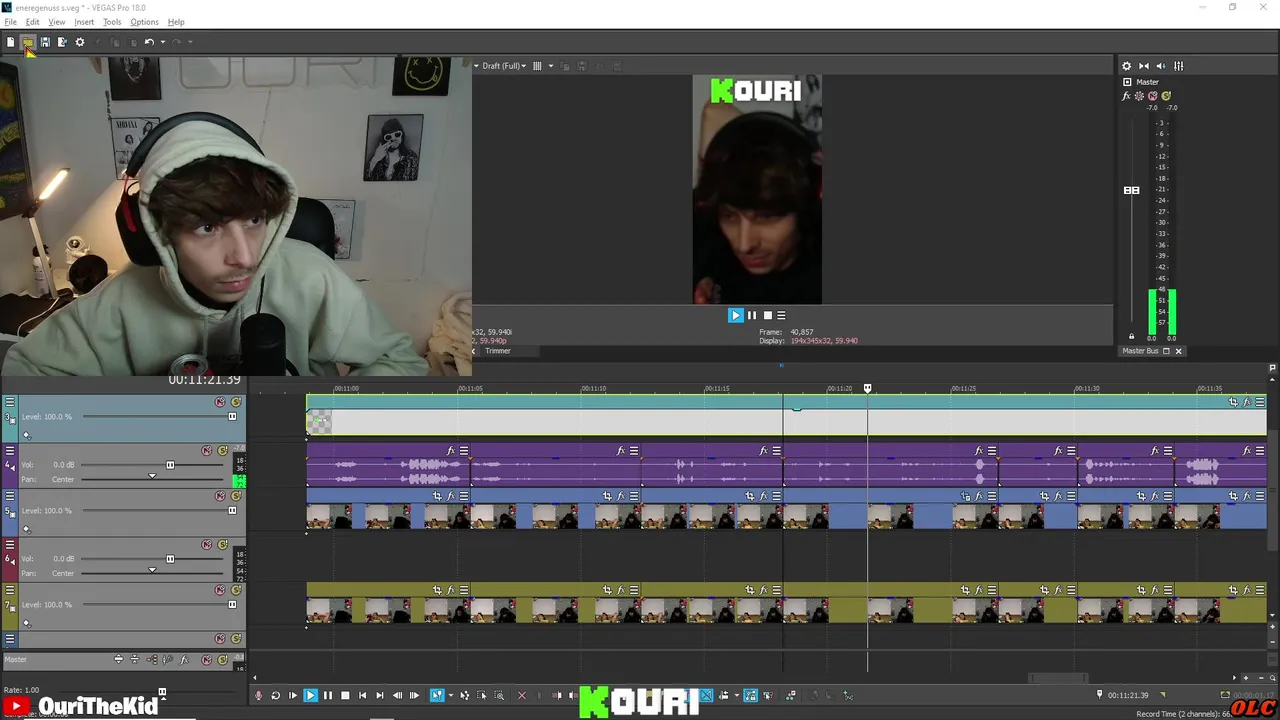
Task: Click Master track FX icon in track list
Action: point(182,660)
